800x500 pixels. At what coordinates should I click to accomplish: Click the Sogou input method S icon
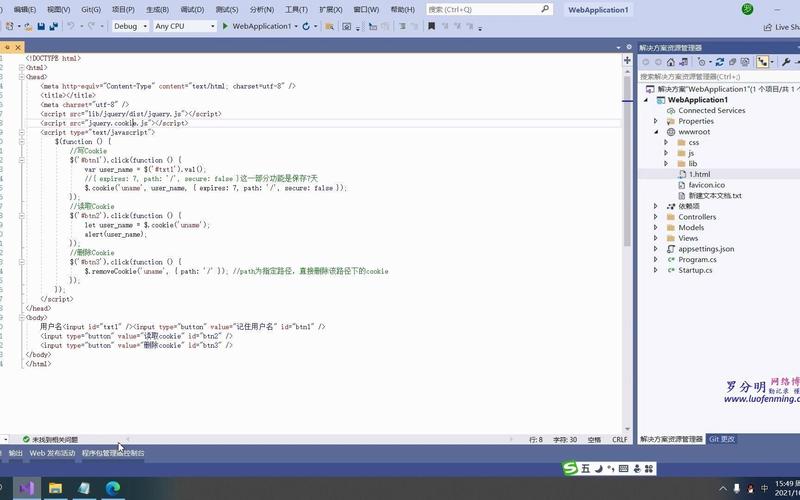(569, 468)
